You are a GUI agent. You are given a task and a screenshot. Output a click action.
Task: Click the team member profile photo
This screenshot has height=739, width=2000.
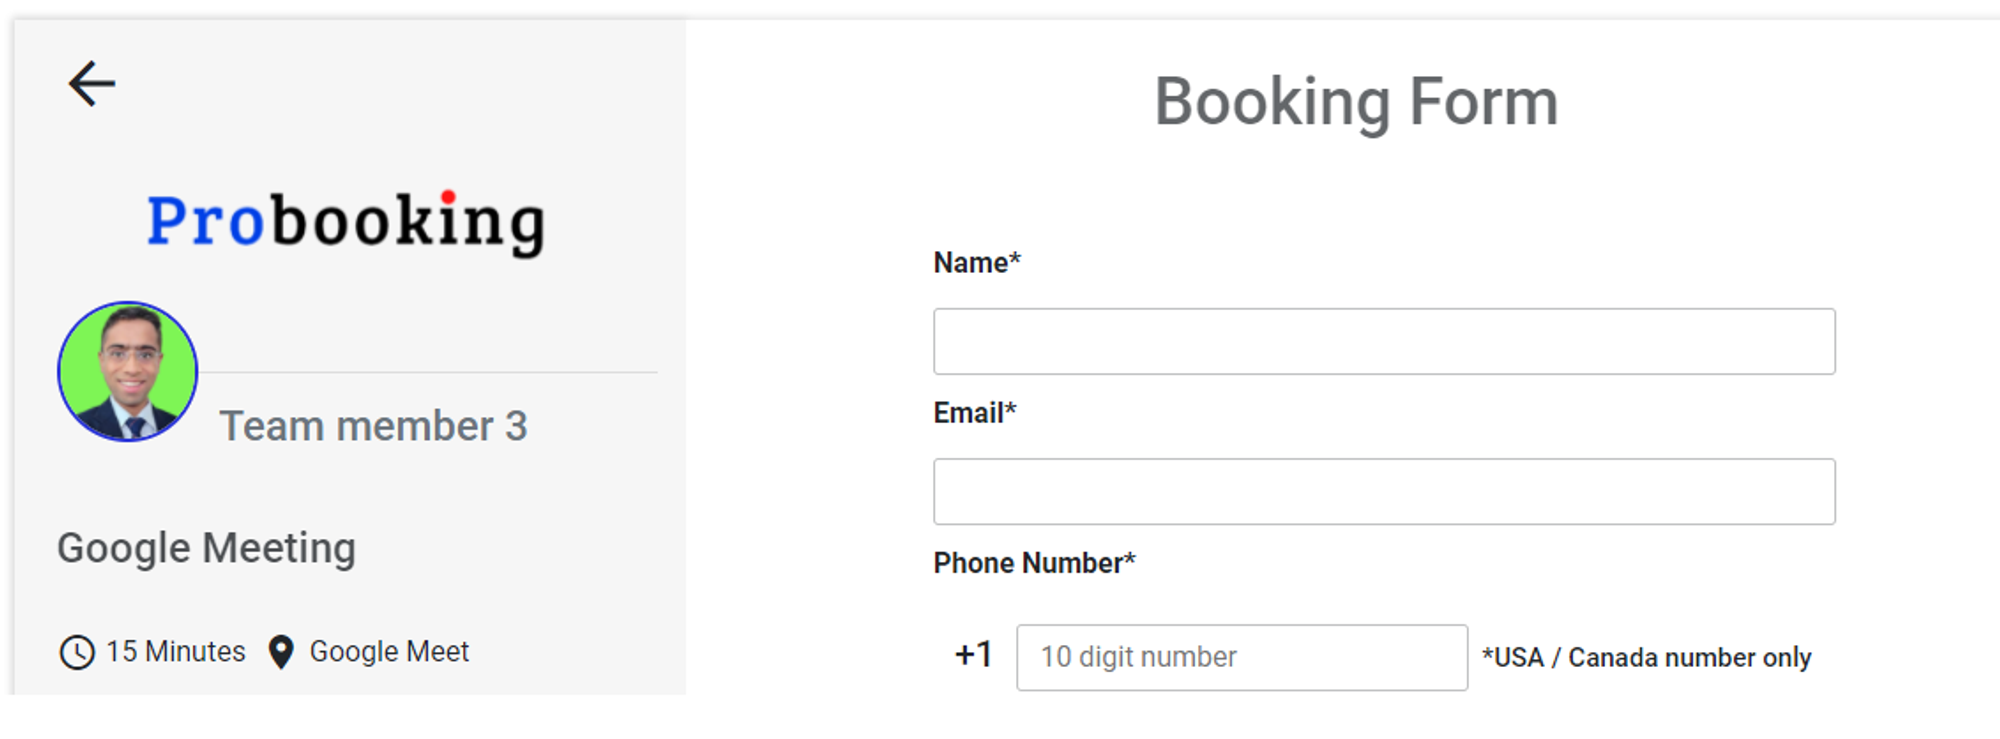[128, 372]
